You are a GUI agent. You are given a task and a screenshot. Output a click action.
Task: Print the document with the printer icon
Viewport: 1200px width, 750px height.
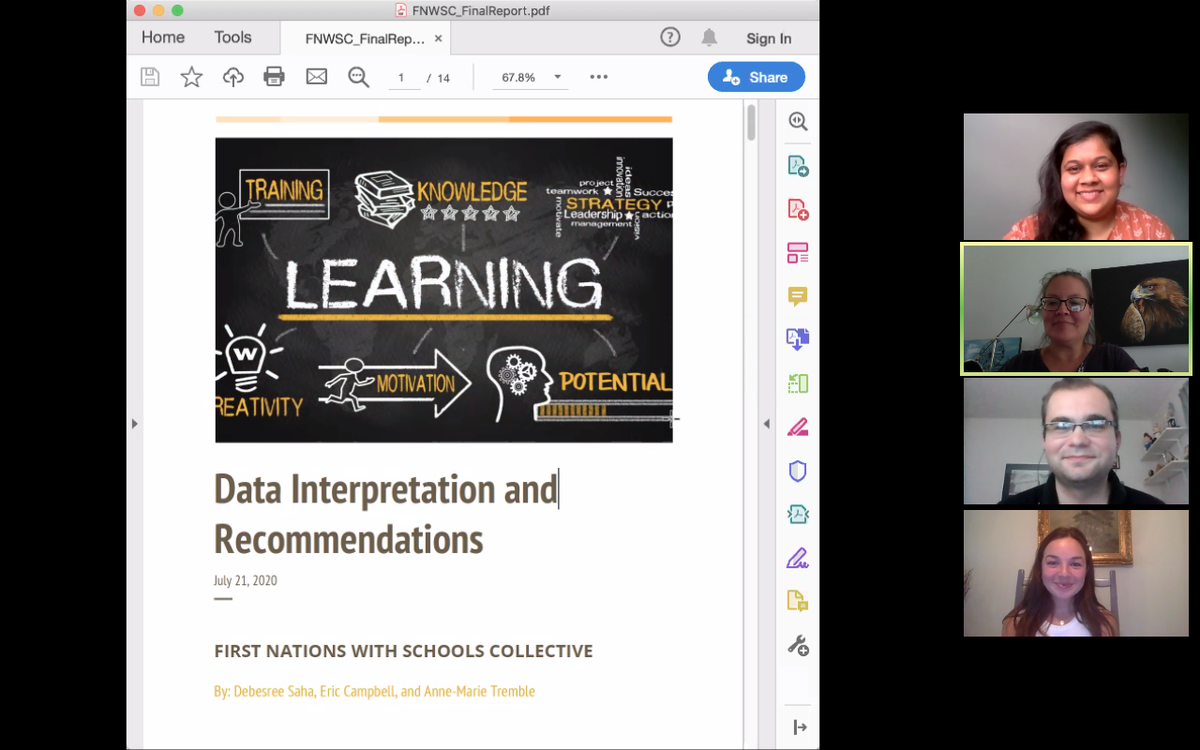[274, 77]
